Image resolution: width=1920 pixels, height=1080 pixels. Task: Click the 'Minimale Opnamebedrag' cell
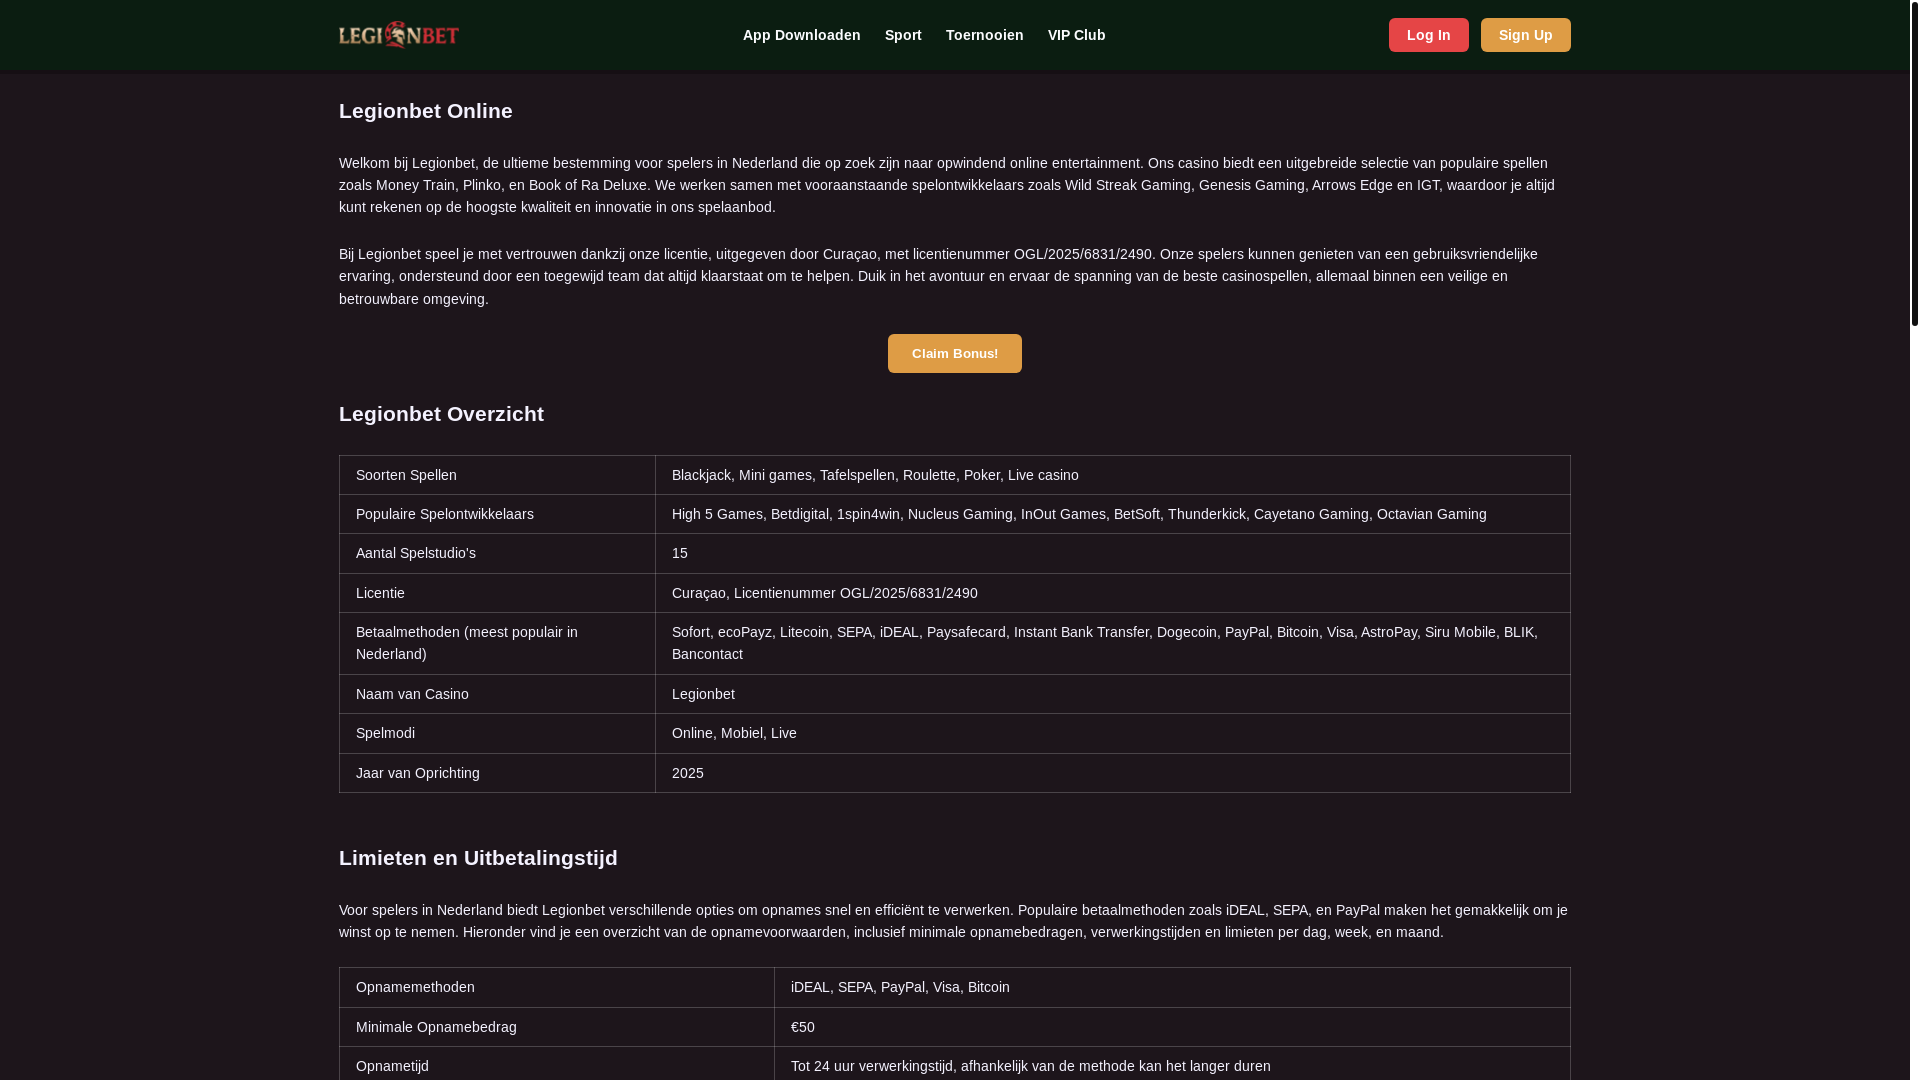click(557, 1027)
